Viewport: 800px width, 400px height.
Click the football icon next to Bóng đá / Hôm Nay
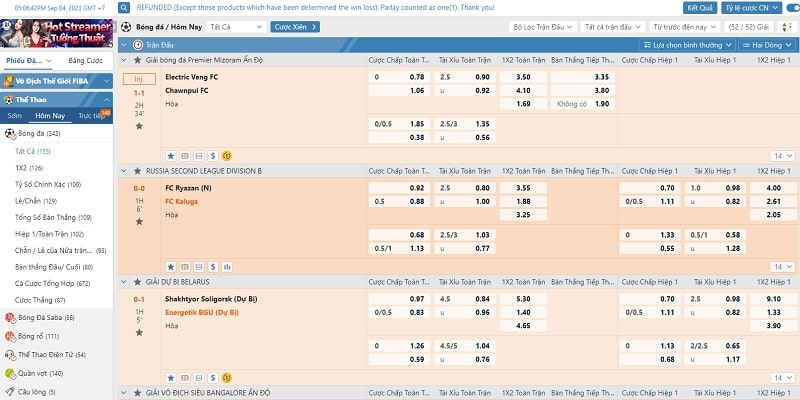126,27
